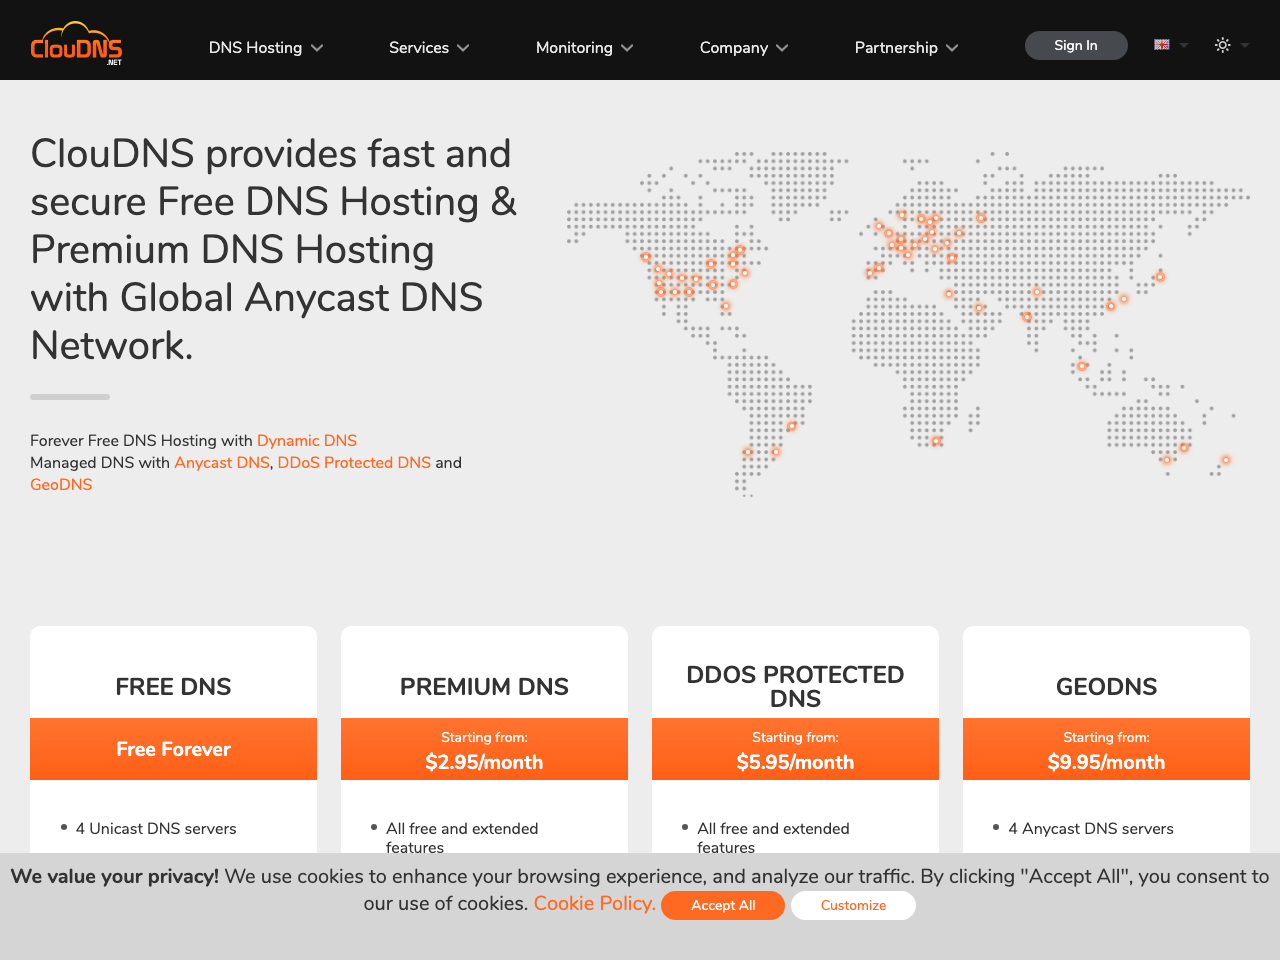1280x960 pixels.
Task: Follow the Dynamic DNS link
Action: coord(306,440)
